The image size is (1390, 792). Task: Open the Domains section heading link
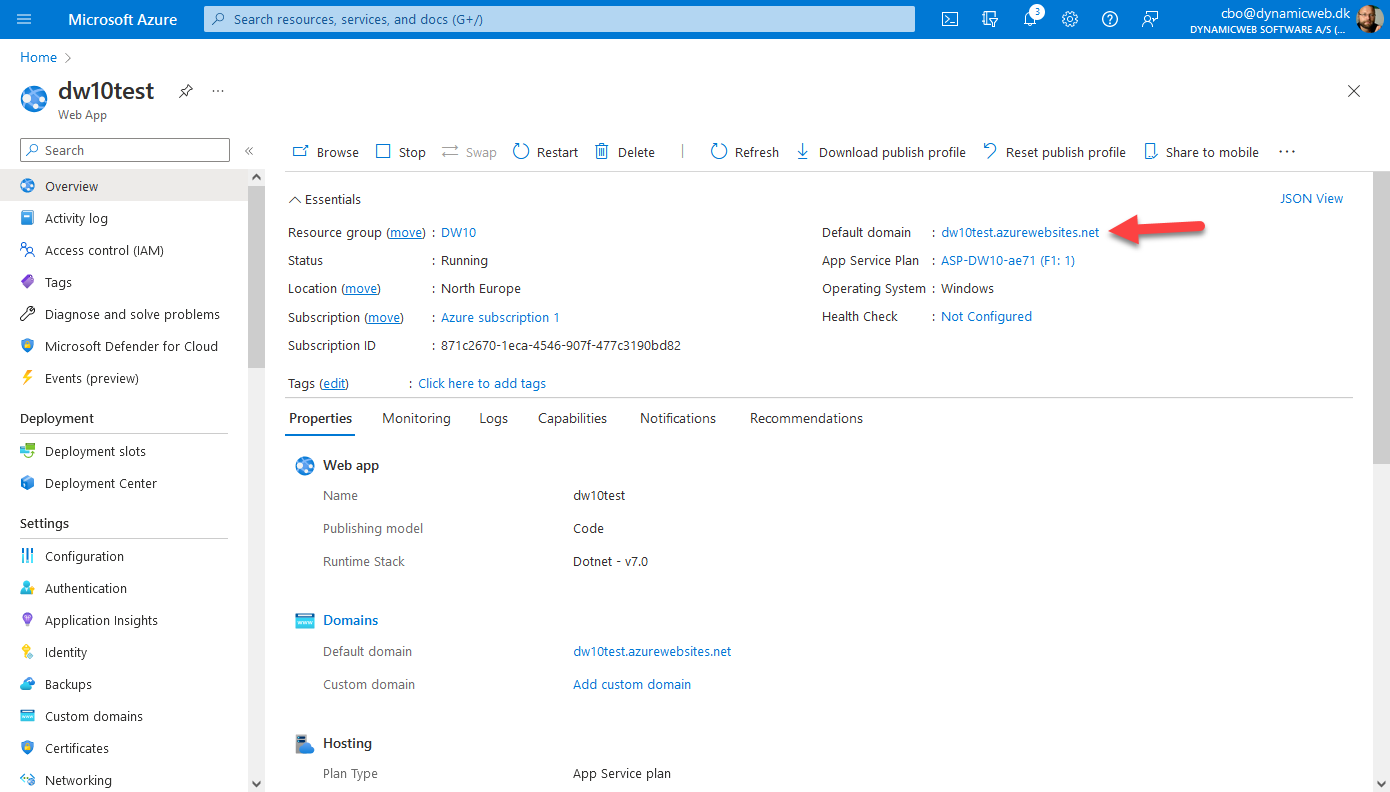(350, 620)
